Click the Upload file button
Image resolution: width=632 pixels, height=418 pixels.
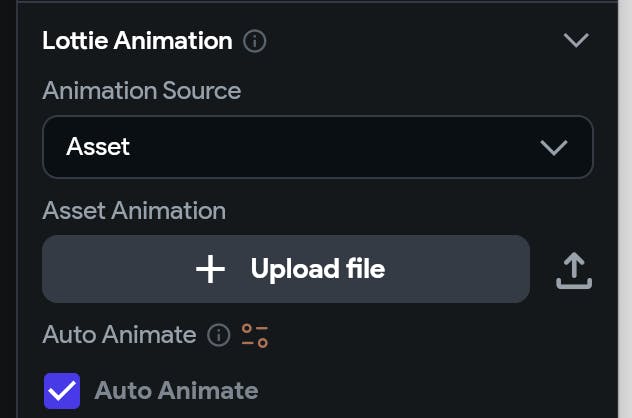286,269
